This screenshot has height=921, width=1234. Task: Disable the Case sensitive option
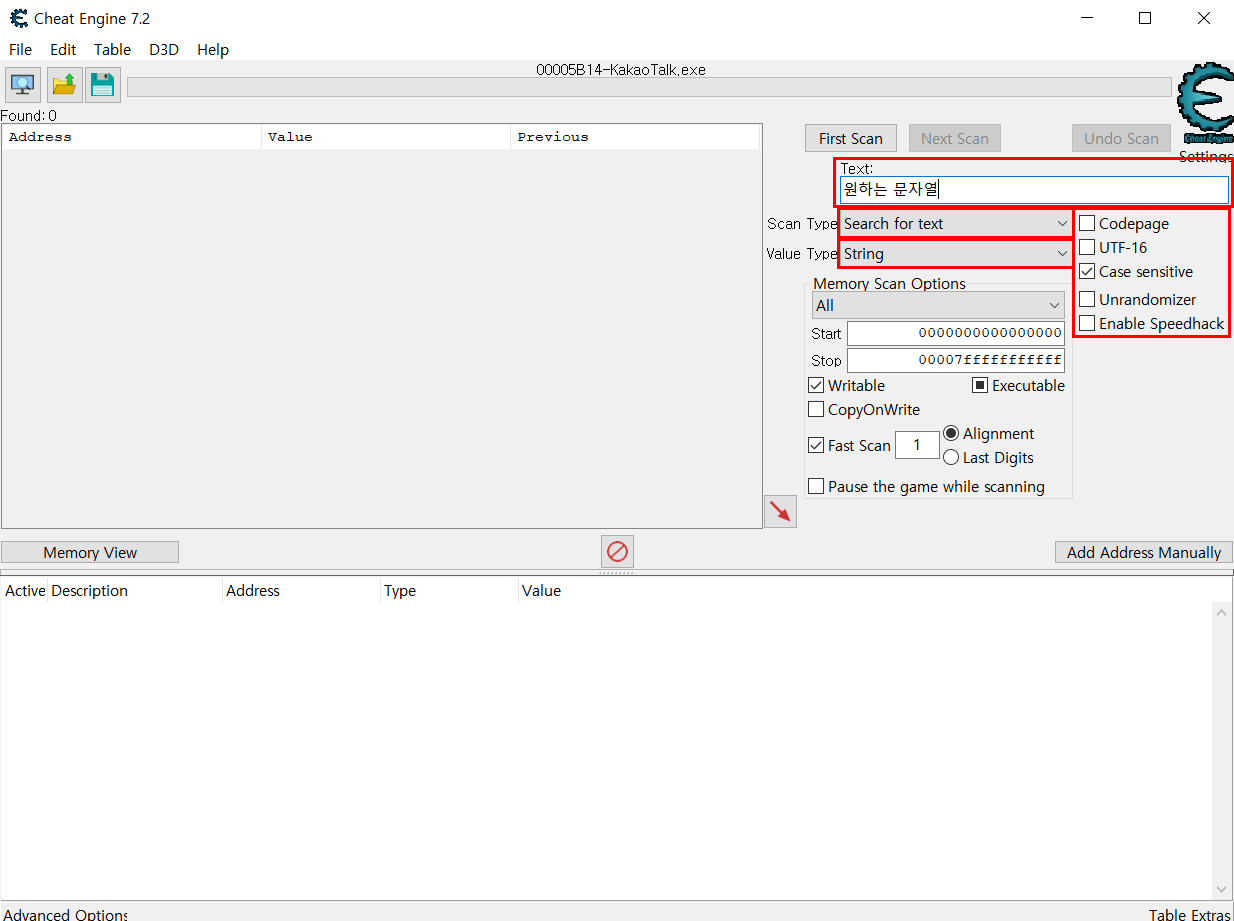[1087, 271]
